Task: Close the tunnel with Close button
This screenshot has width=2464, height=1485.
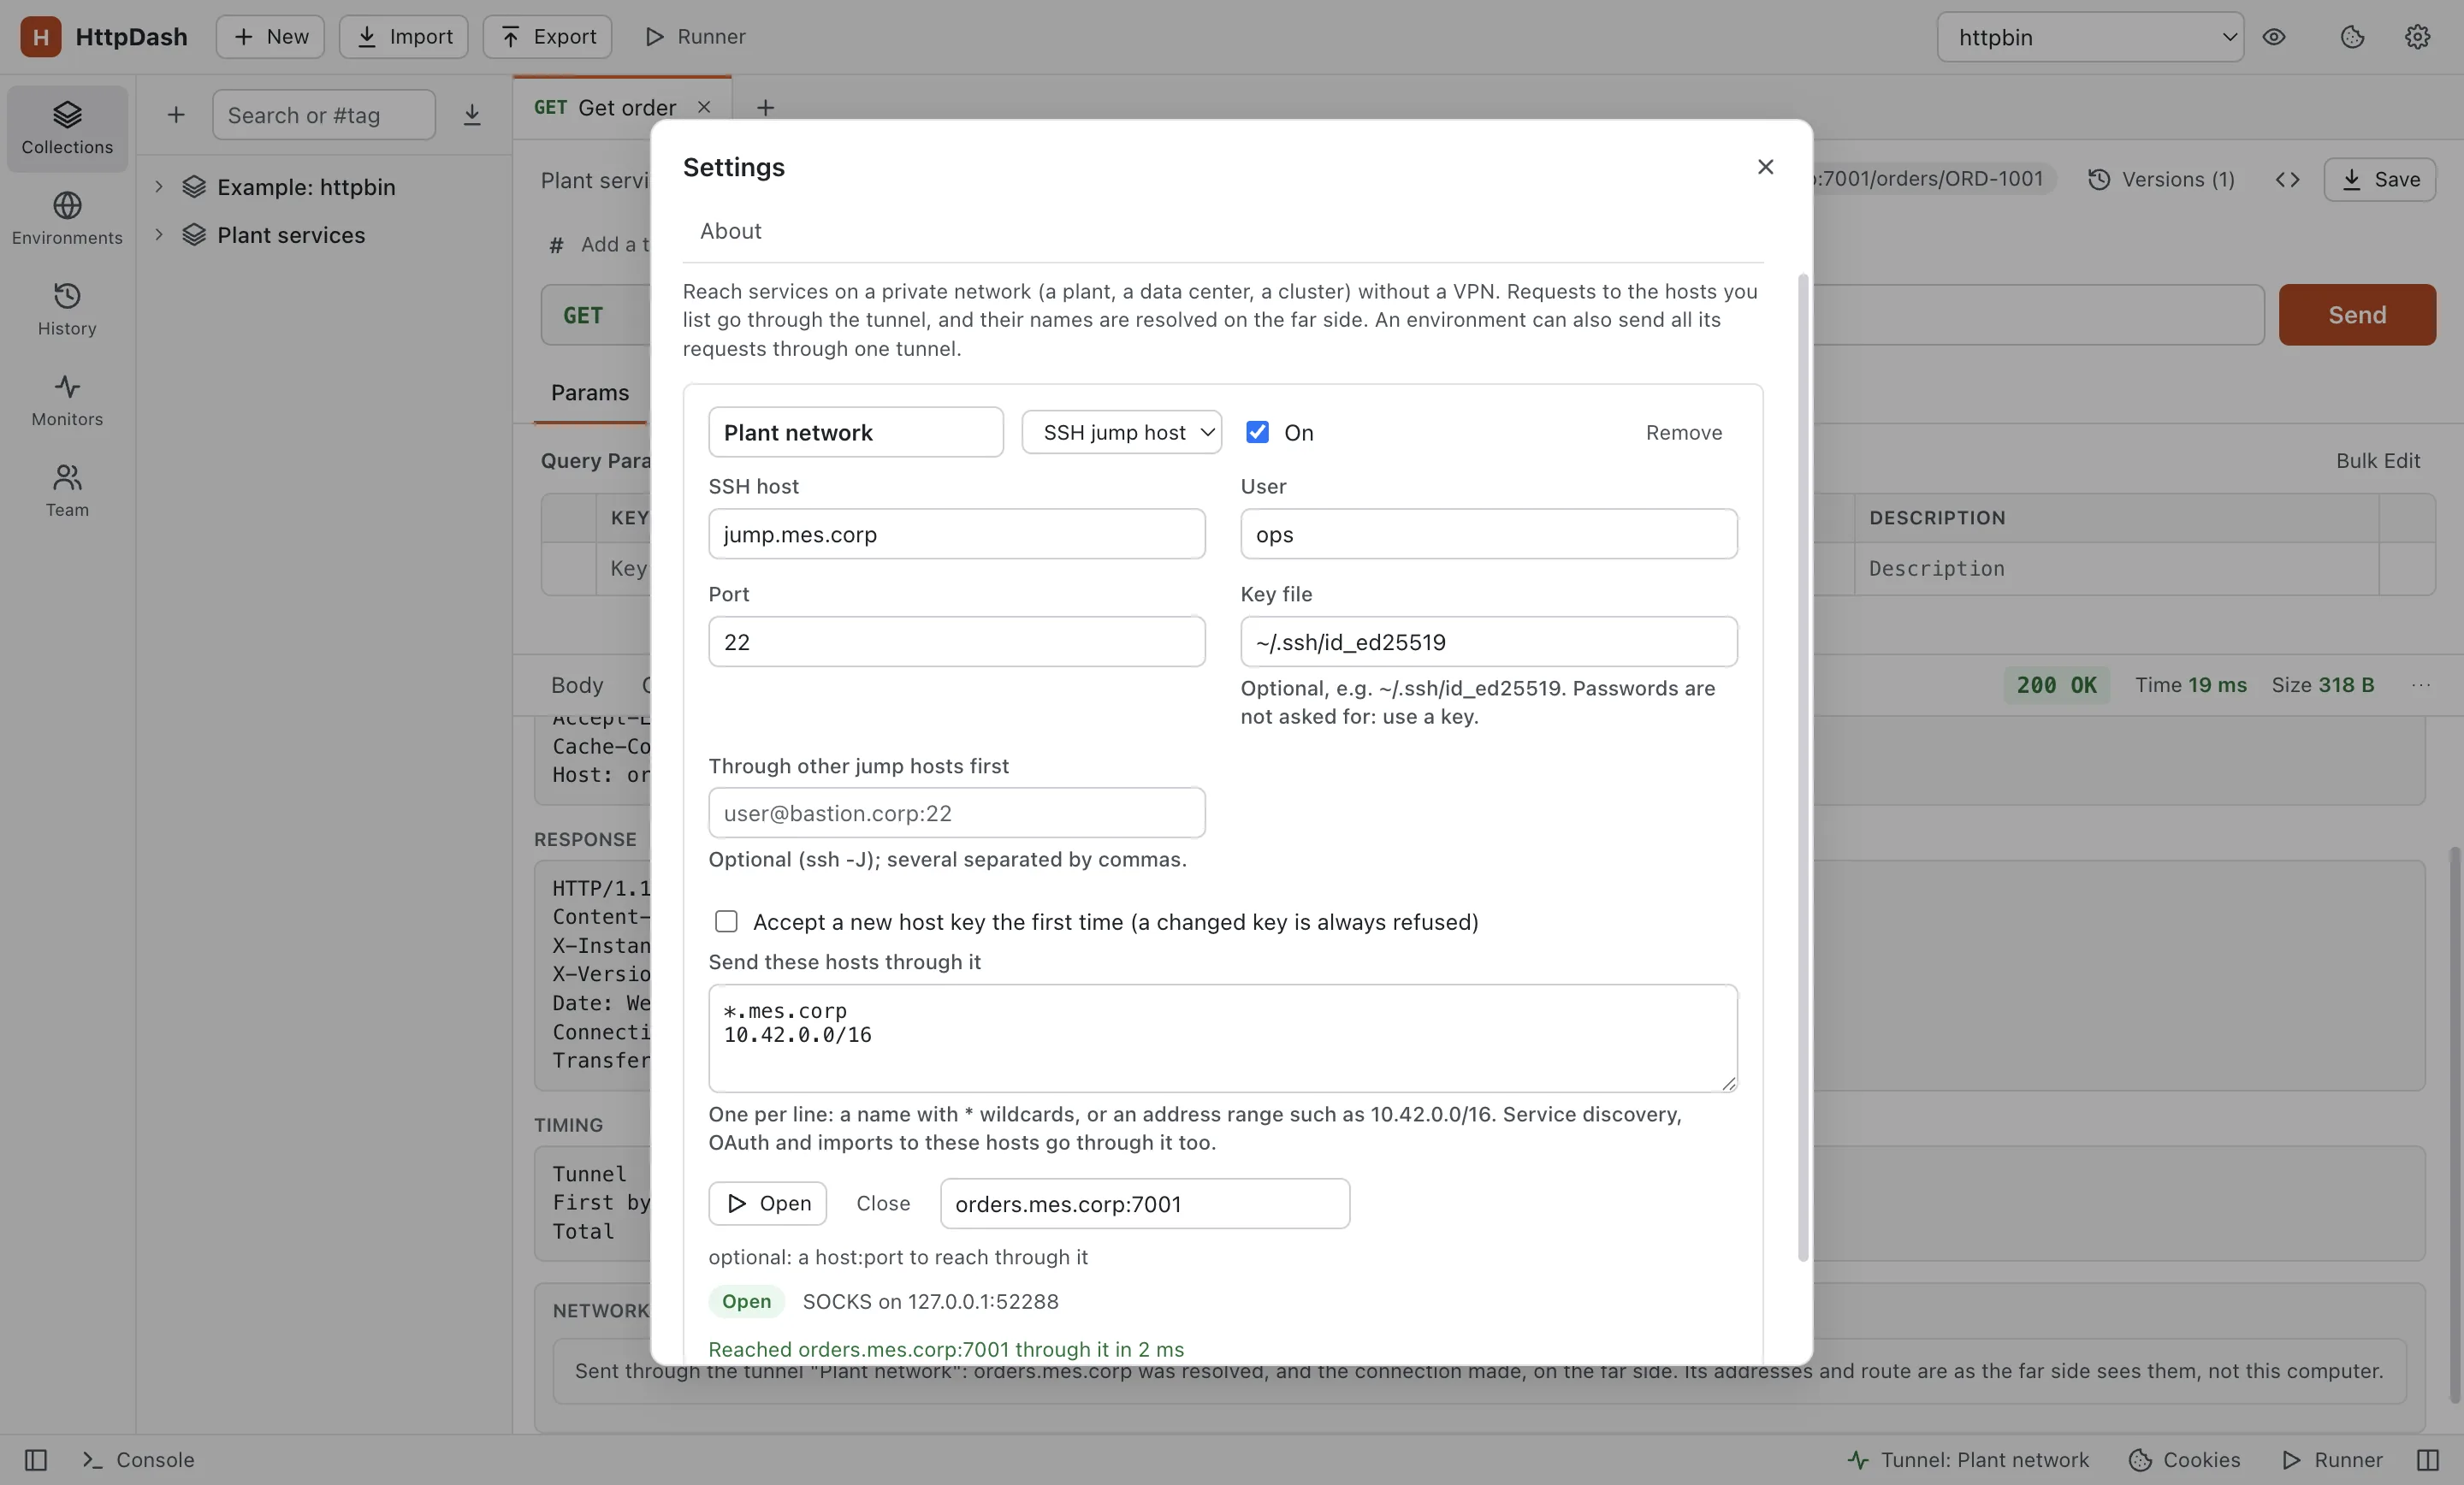Action: 883,1203
